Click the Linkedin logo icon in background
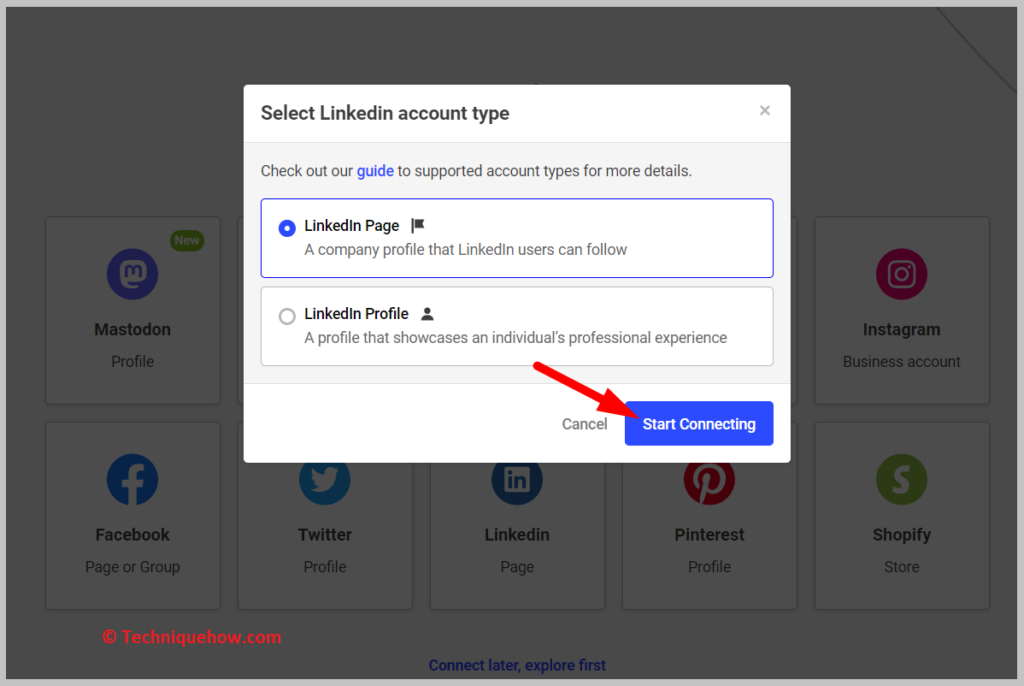This screenshot has height=686, width=1024. (x=517, y=483)
